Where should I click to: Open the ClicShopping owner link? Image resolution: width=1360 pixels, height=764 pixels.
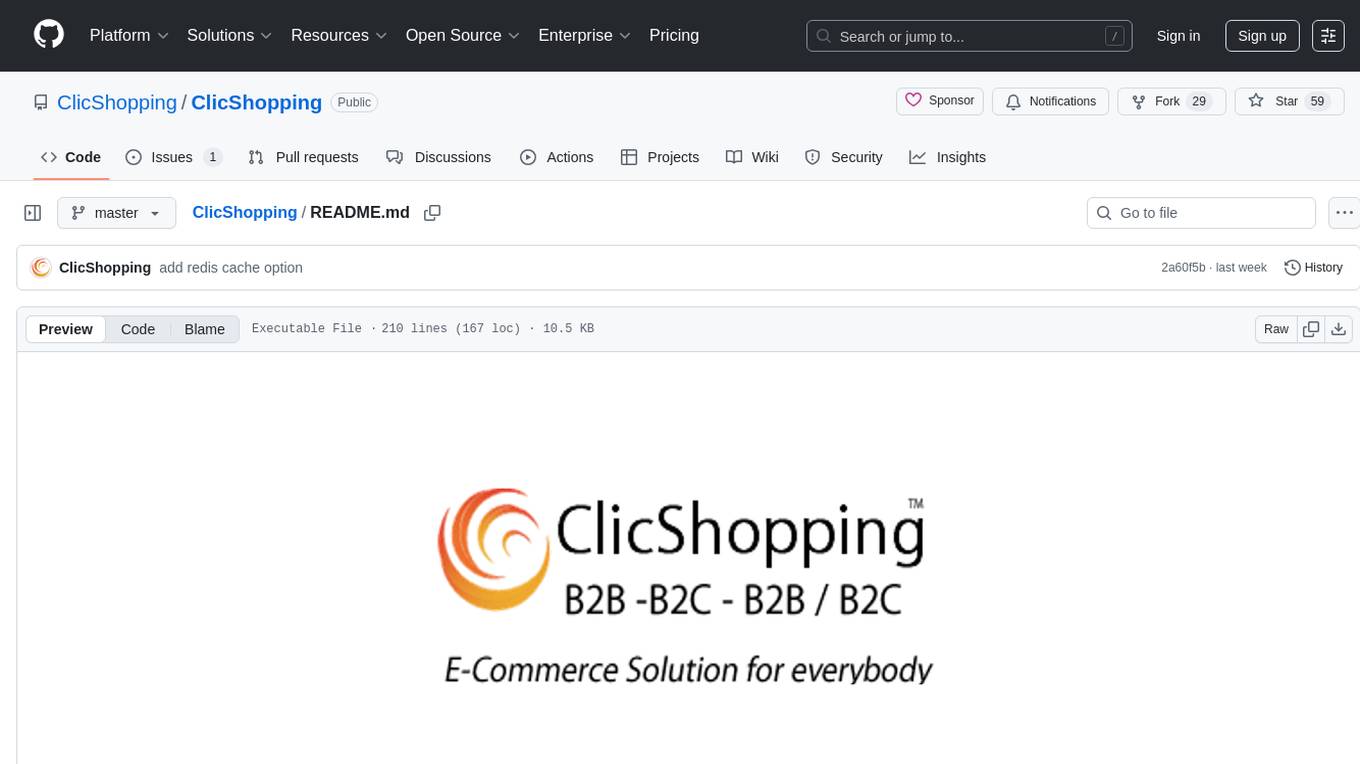pyautogui.click(x=117, y=102)
